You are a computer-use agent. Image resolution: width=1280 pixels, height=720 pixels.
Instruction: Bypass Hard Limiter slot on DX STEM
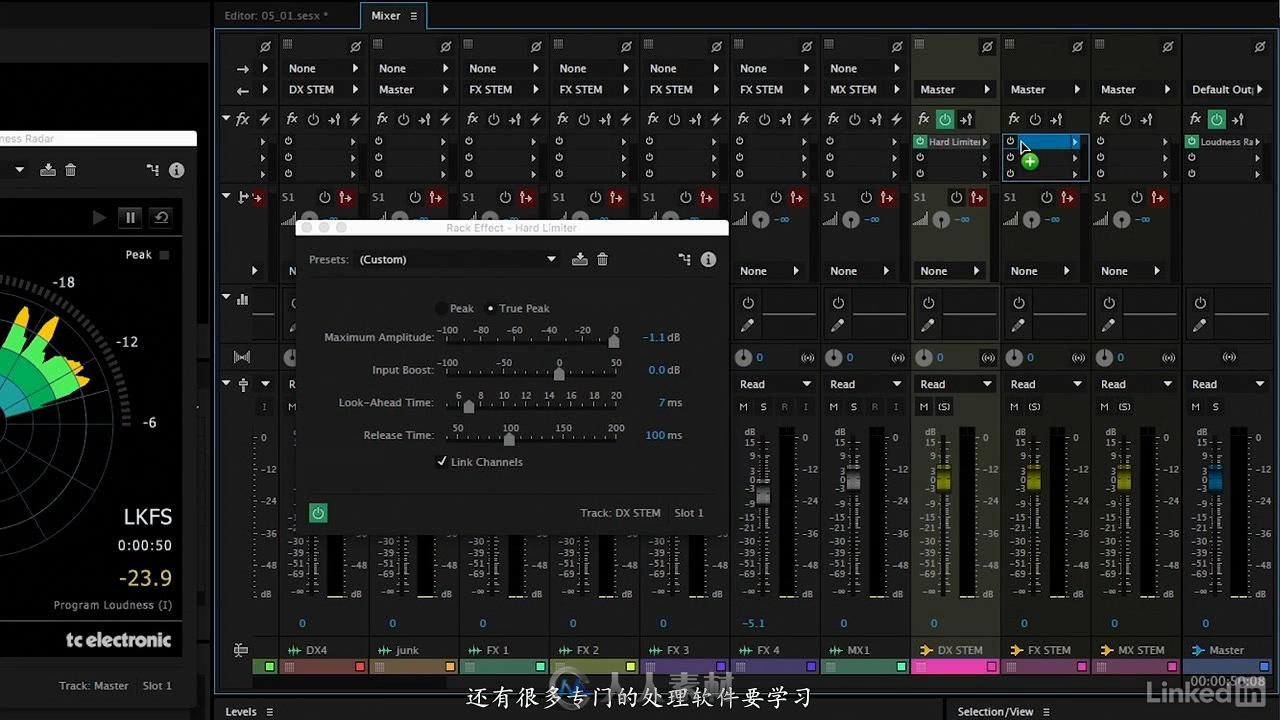click(920, 142)
